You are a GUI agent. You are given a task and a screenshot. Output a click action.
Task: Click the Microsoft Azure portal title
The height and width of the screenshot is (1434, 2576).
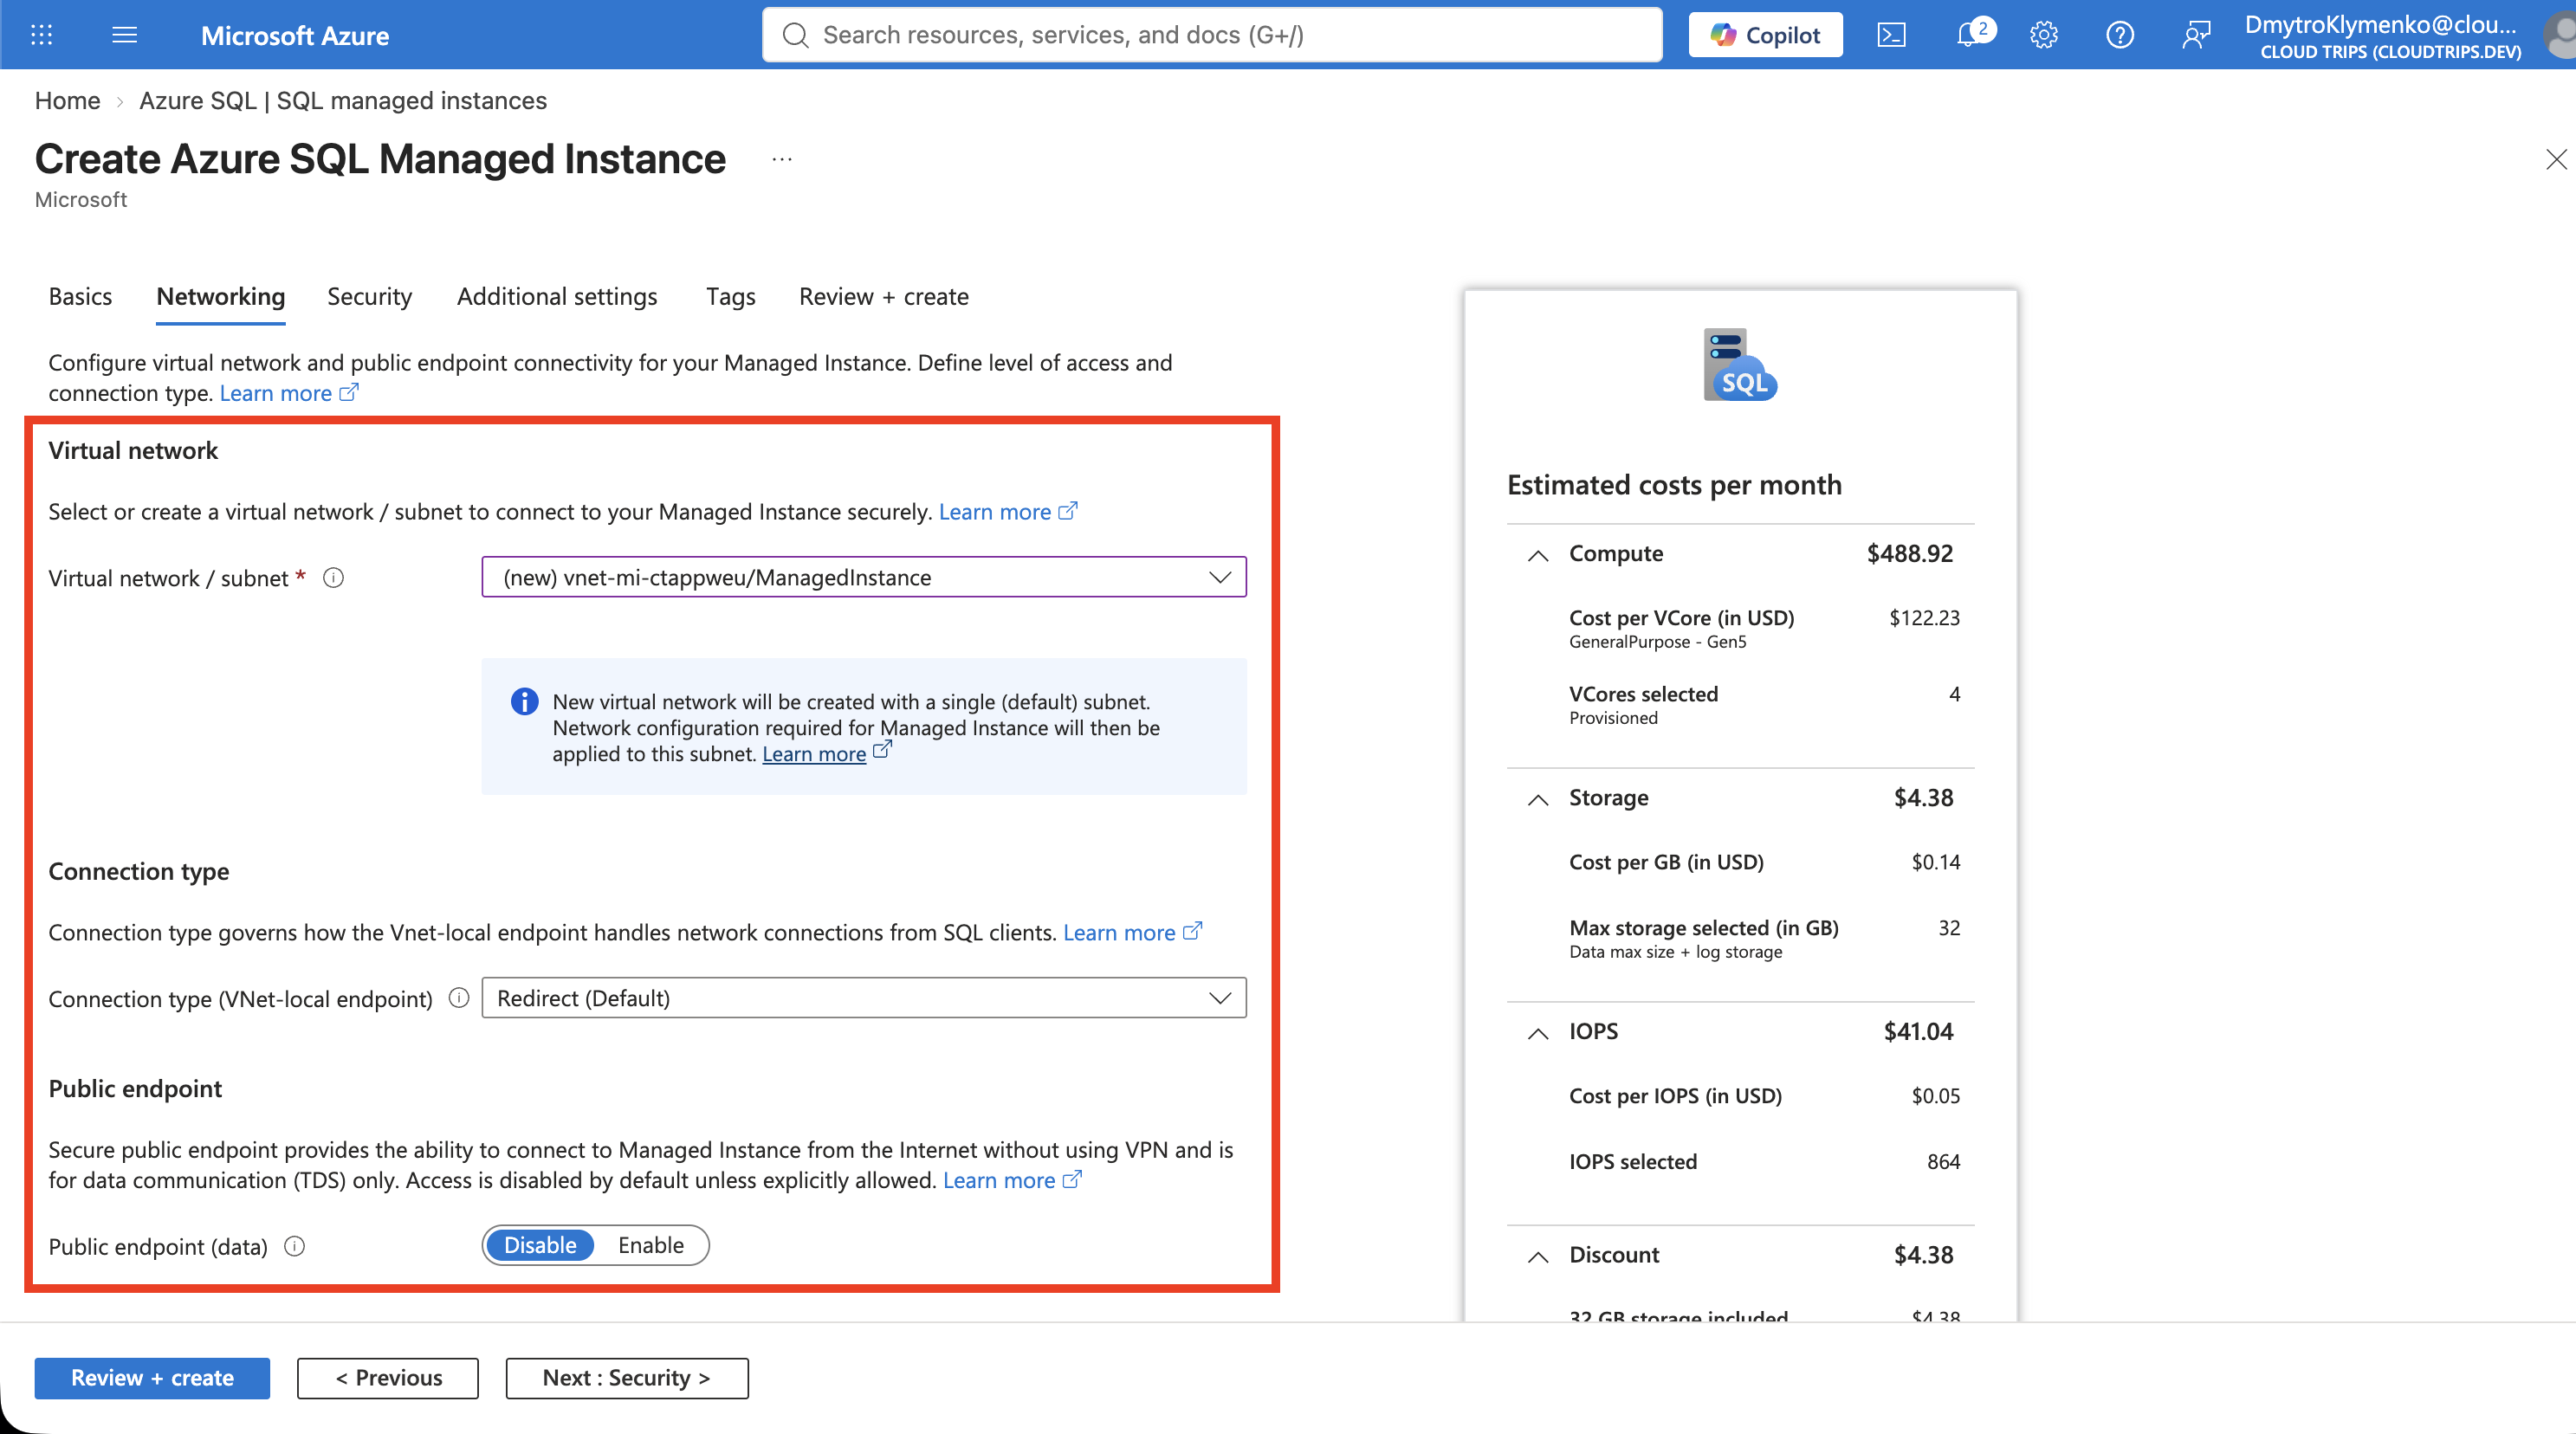pyautogui.click(x=295, y=35)
